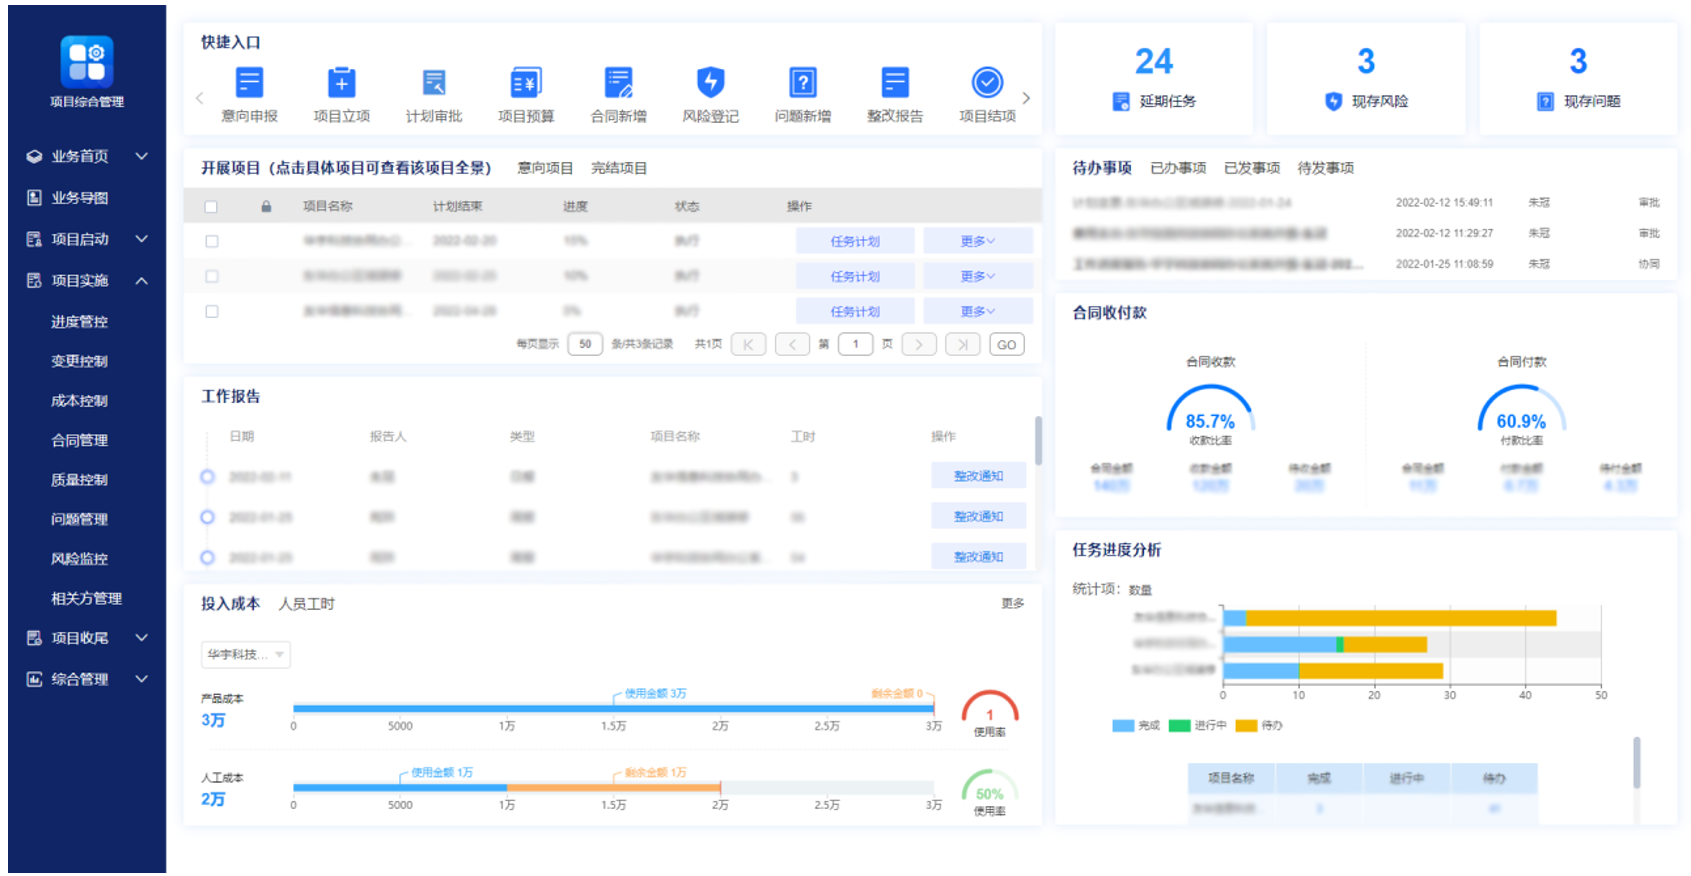The width and height of the screenshot is (1691, 876).
Task: Click 任务计划 on the first project row
Action: [855, 241]
